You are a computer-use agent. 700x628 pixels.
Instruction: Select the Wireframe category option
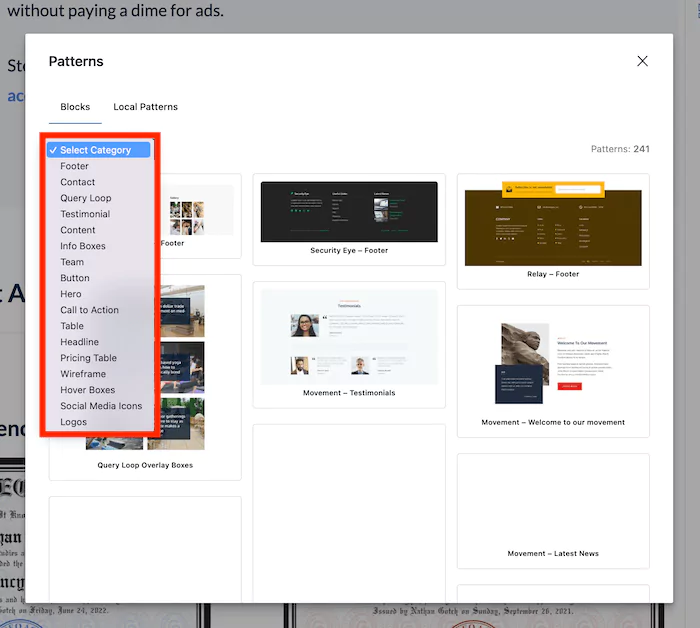pos(82,374)
